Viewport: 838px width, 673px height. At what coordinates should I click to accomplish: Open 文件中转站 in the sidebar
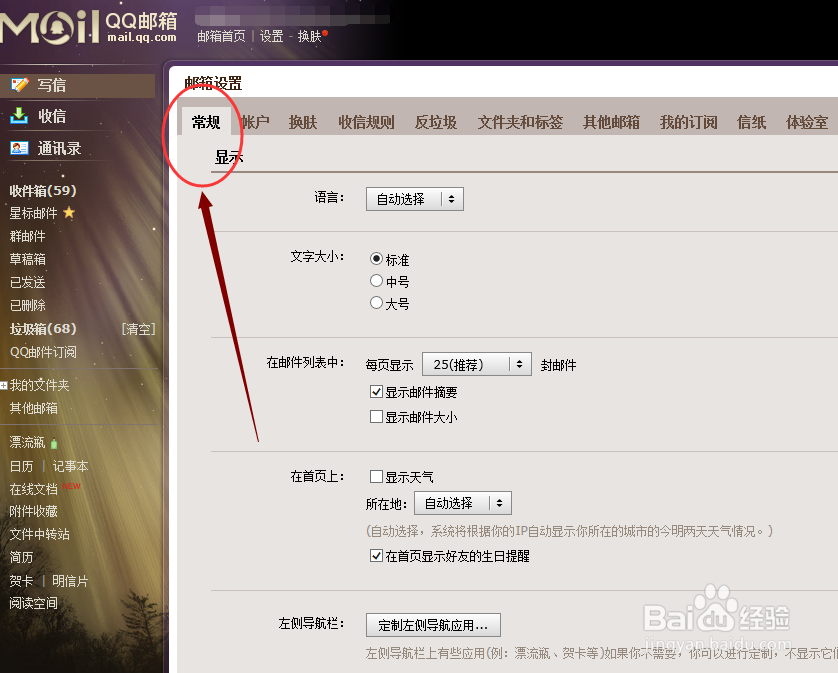(40, 534)
